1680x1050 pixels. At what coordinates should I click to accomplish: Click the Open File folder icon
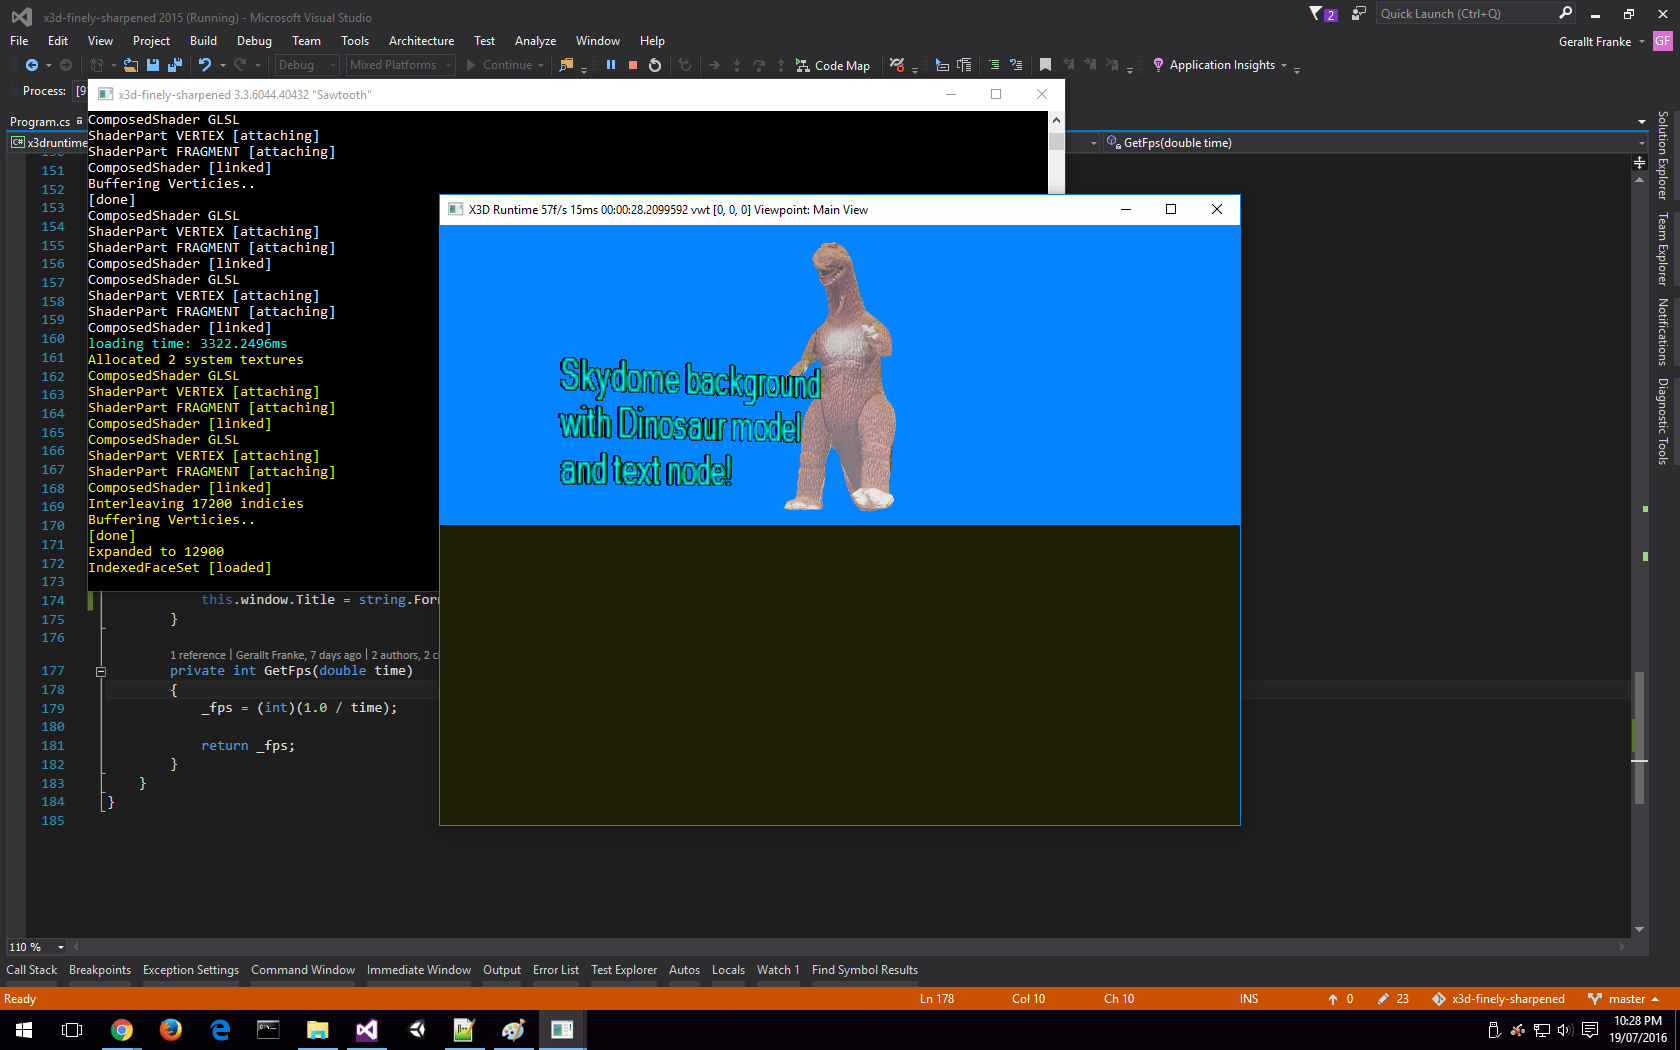[130, 65]
